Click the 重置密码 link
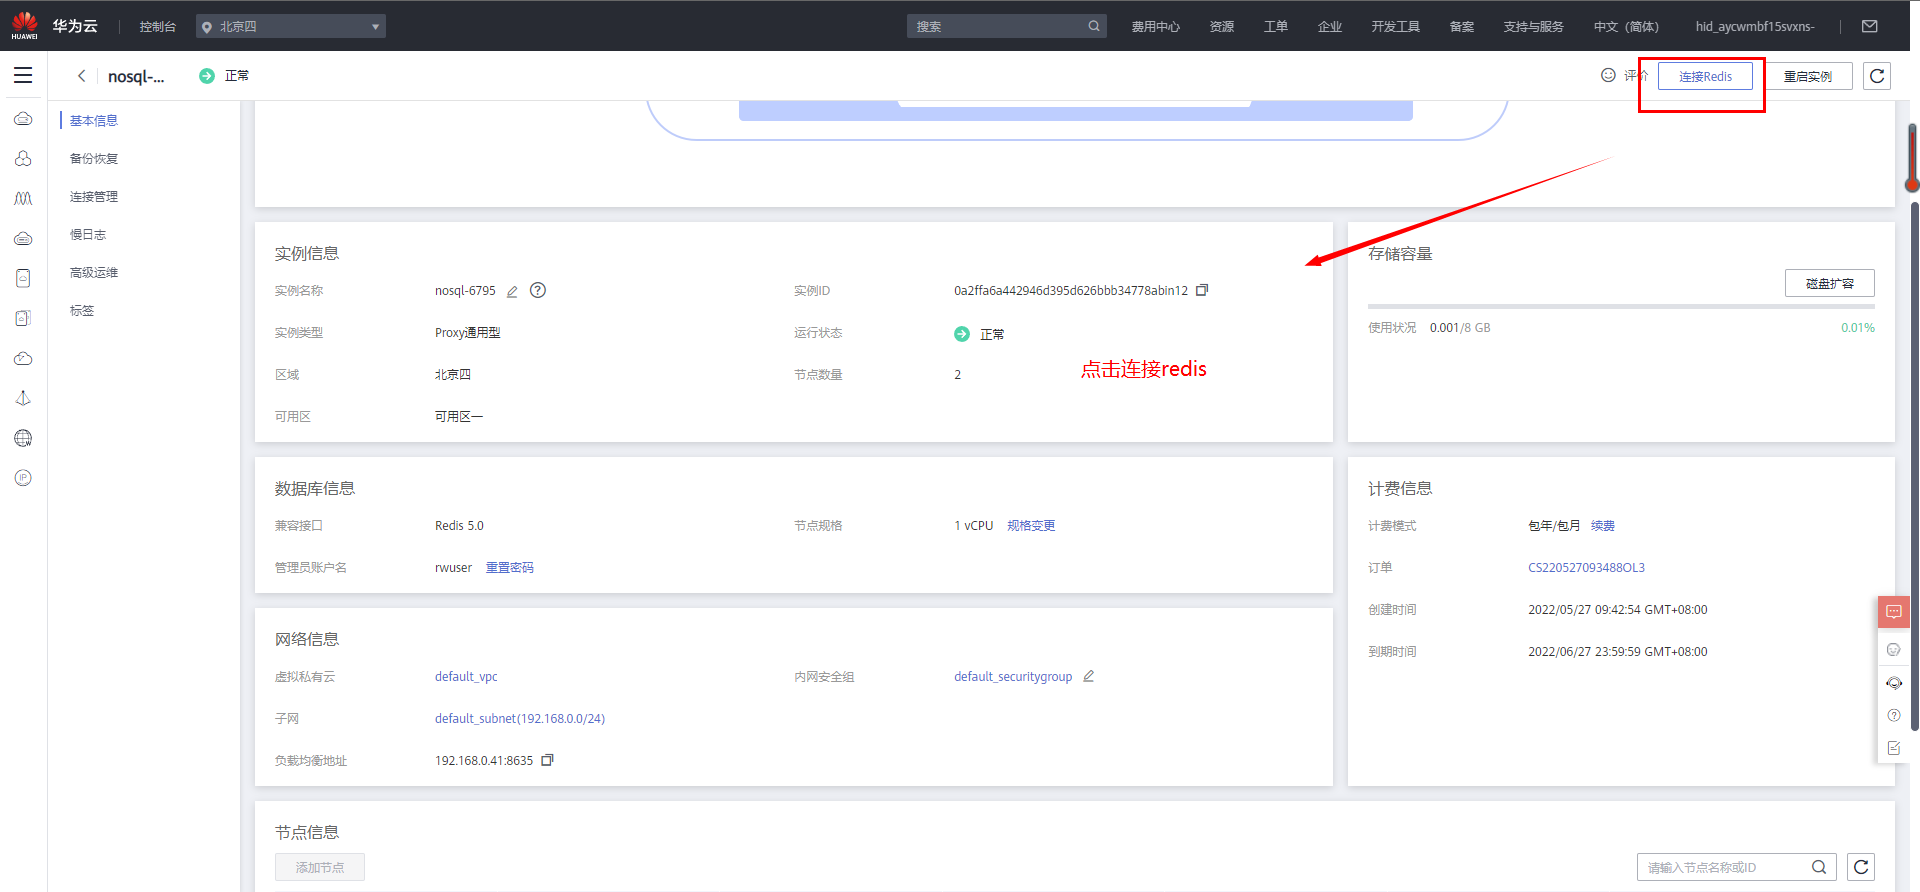Viewport: 1920px width, 892px height. click(x=510, y=567)
